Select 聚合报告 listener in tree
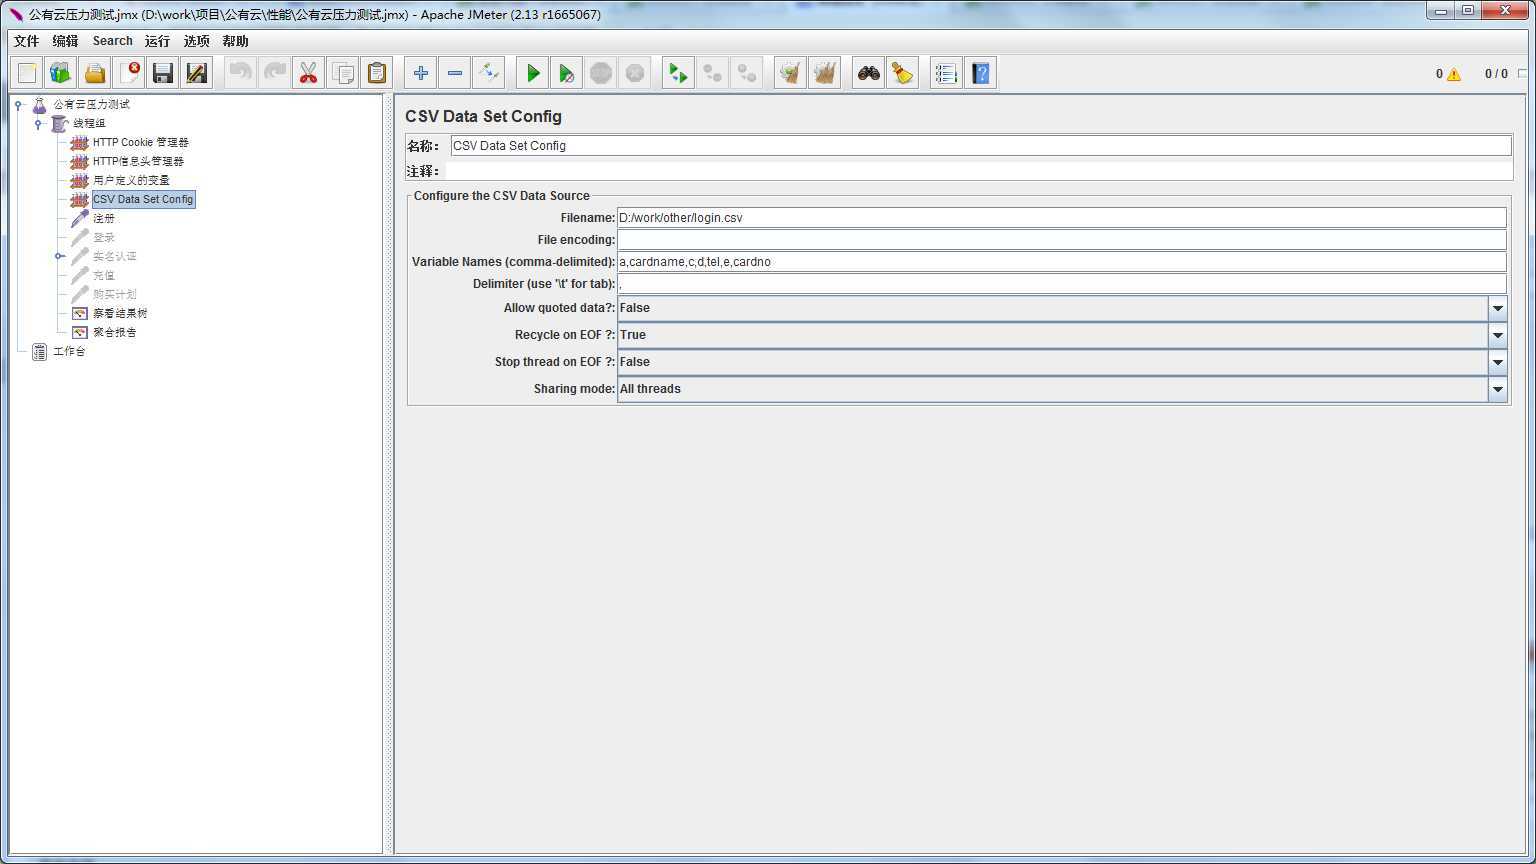1536x864 pixels. (x=114, y=332)
